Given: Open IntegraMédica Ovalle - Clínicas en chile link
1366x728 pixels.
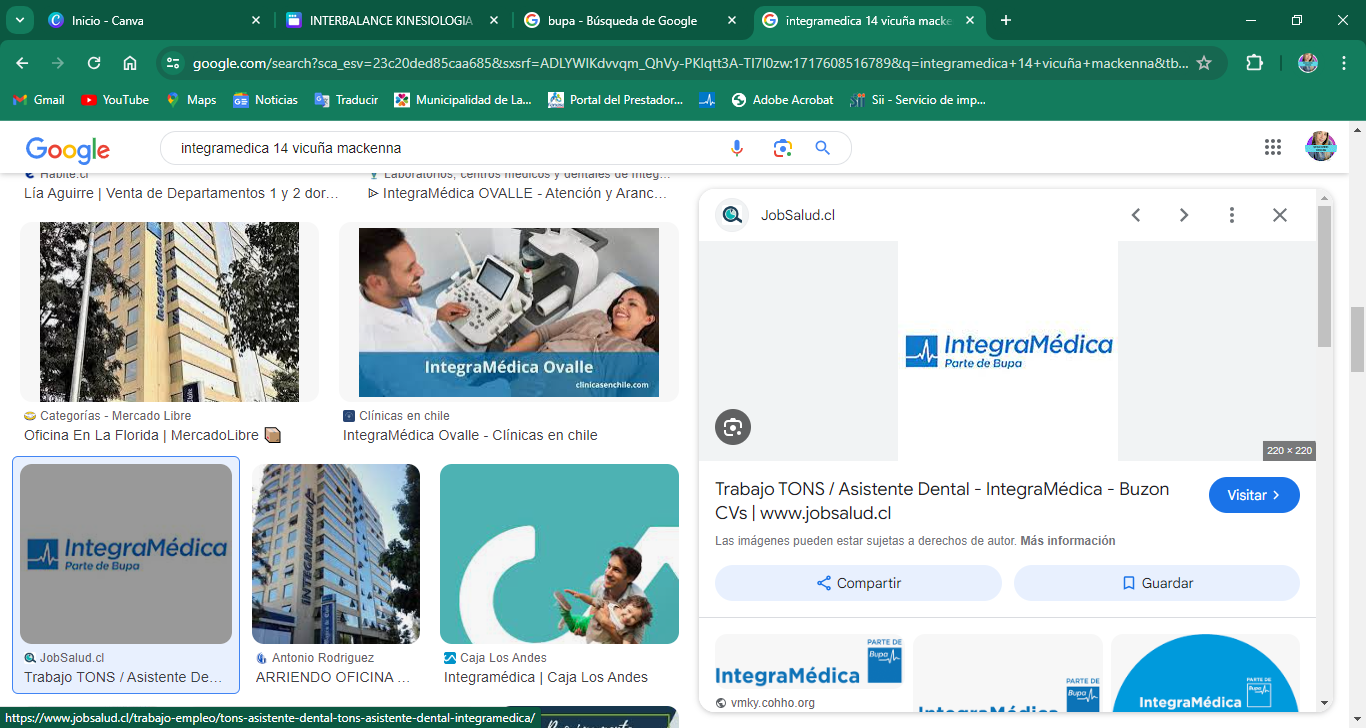Looking at the screenshot, I should tap(470, 435).
